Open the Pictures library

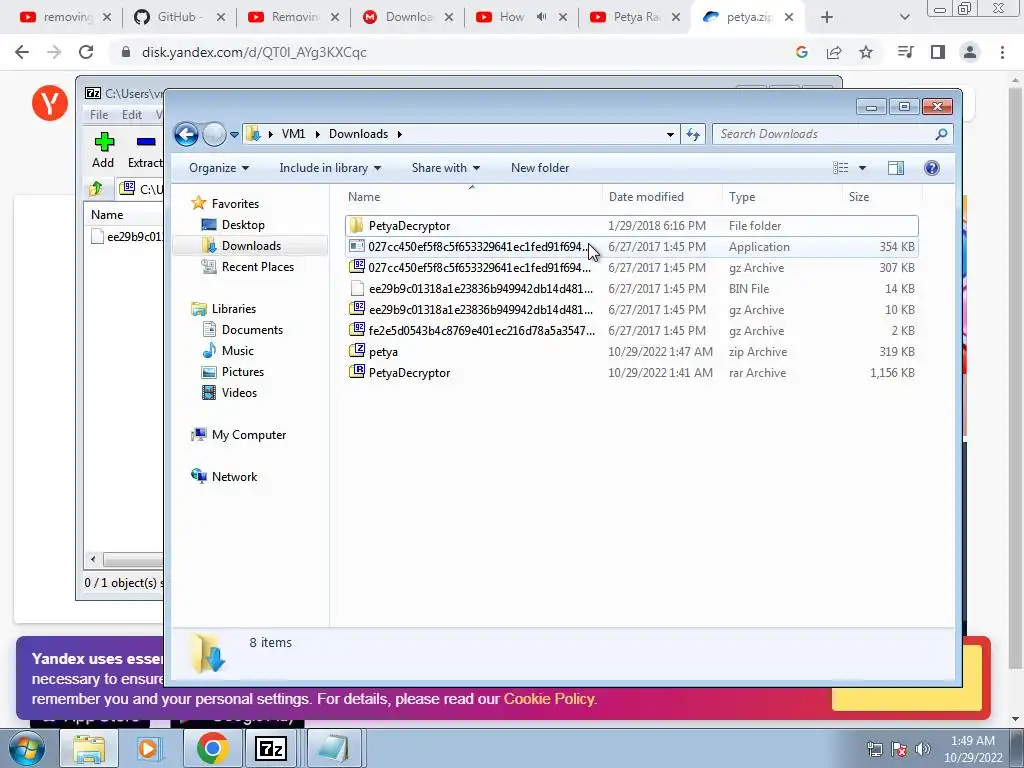click(x=243, y=372)
